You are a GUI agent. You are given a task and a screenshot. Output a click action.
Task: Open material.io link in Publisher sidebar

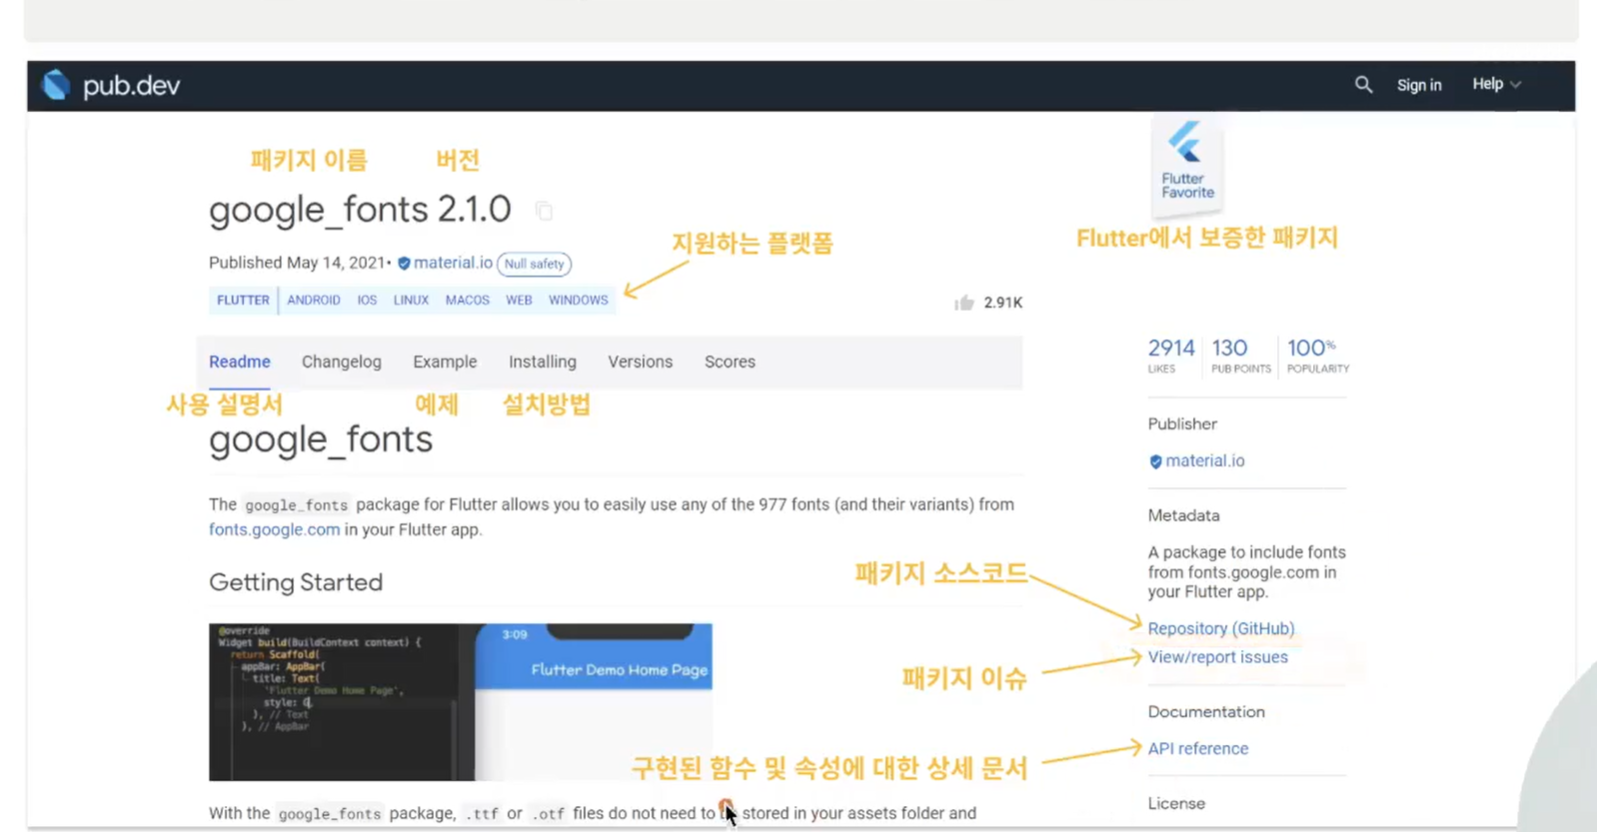pos(1205,461)
